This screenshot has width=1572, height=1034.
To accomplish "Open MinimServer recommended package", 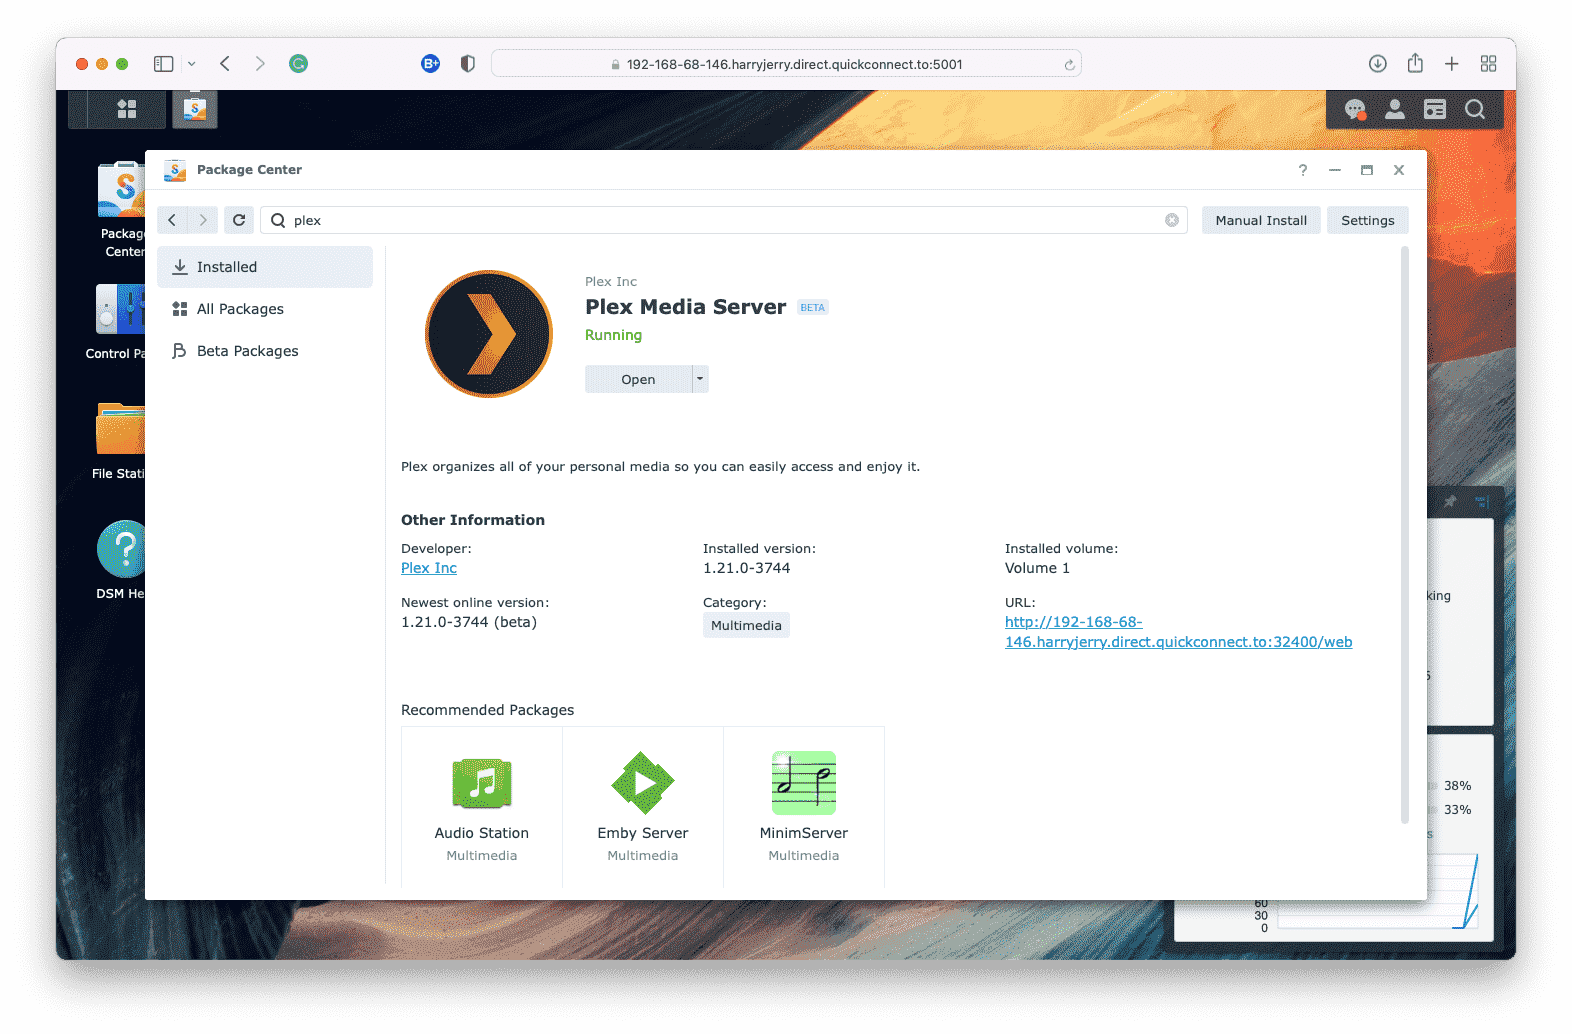I will tap(804, 806).
